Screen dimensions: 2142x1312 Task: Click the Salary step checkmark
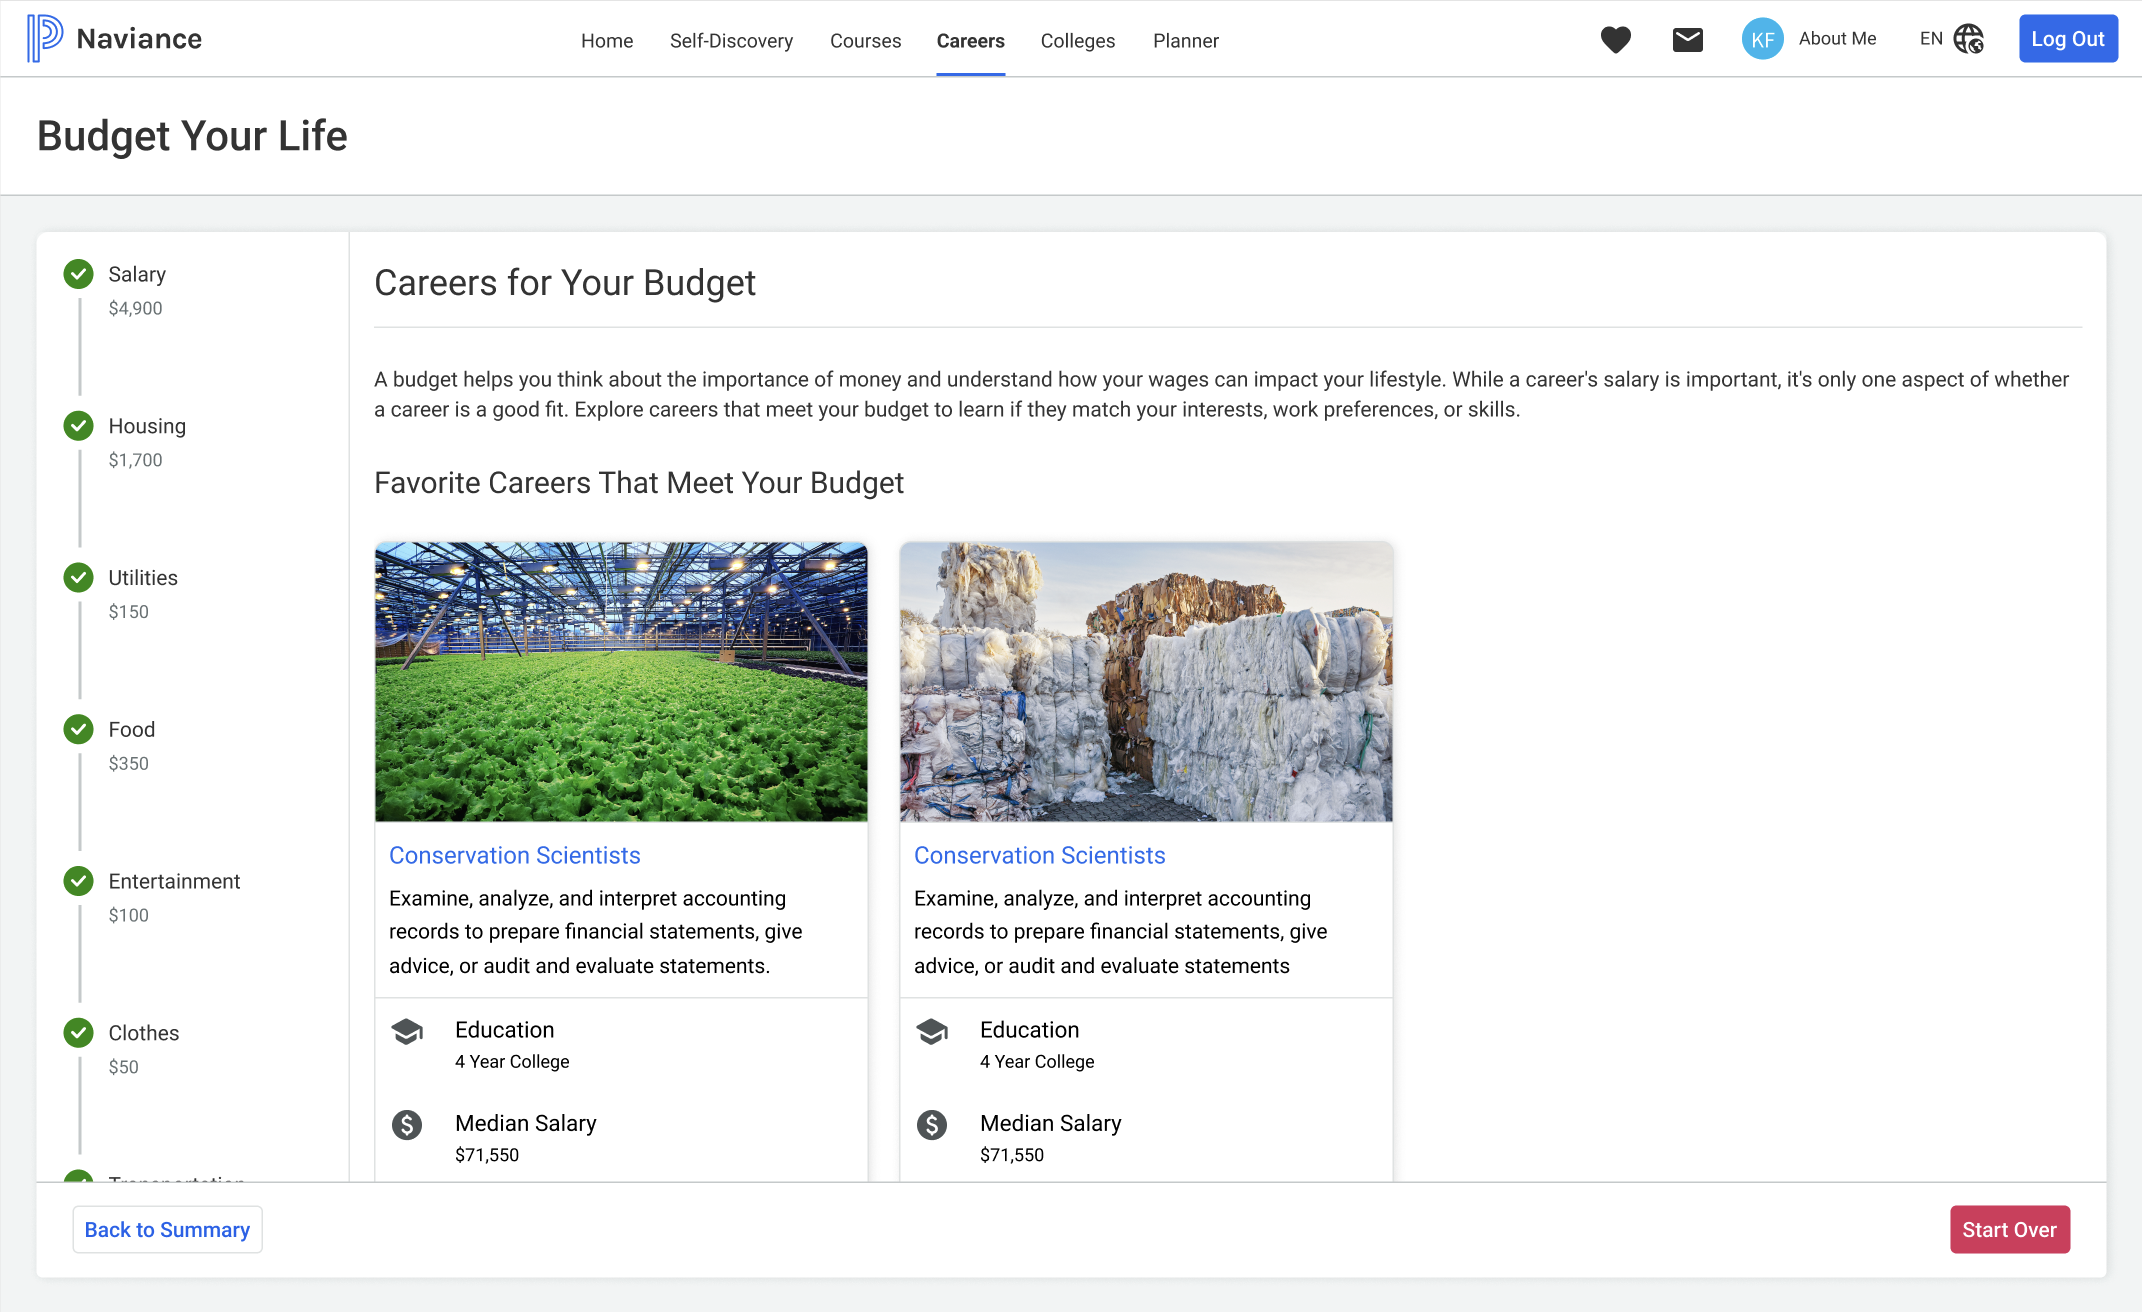point(78,274)
